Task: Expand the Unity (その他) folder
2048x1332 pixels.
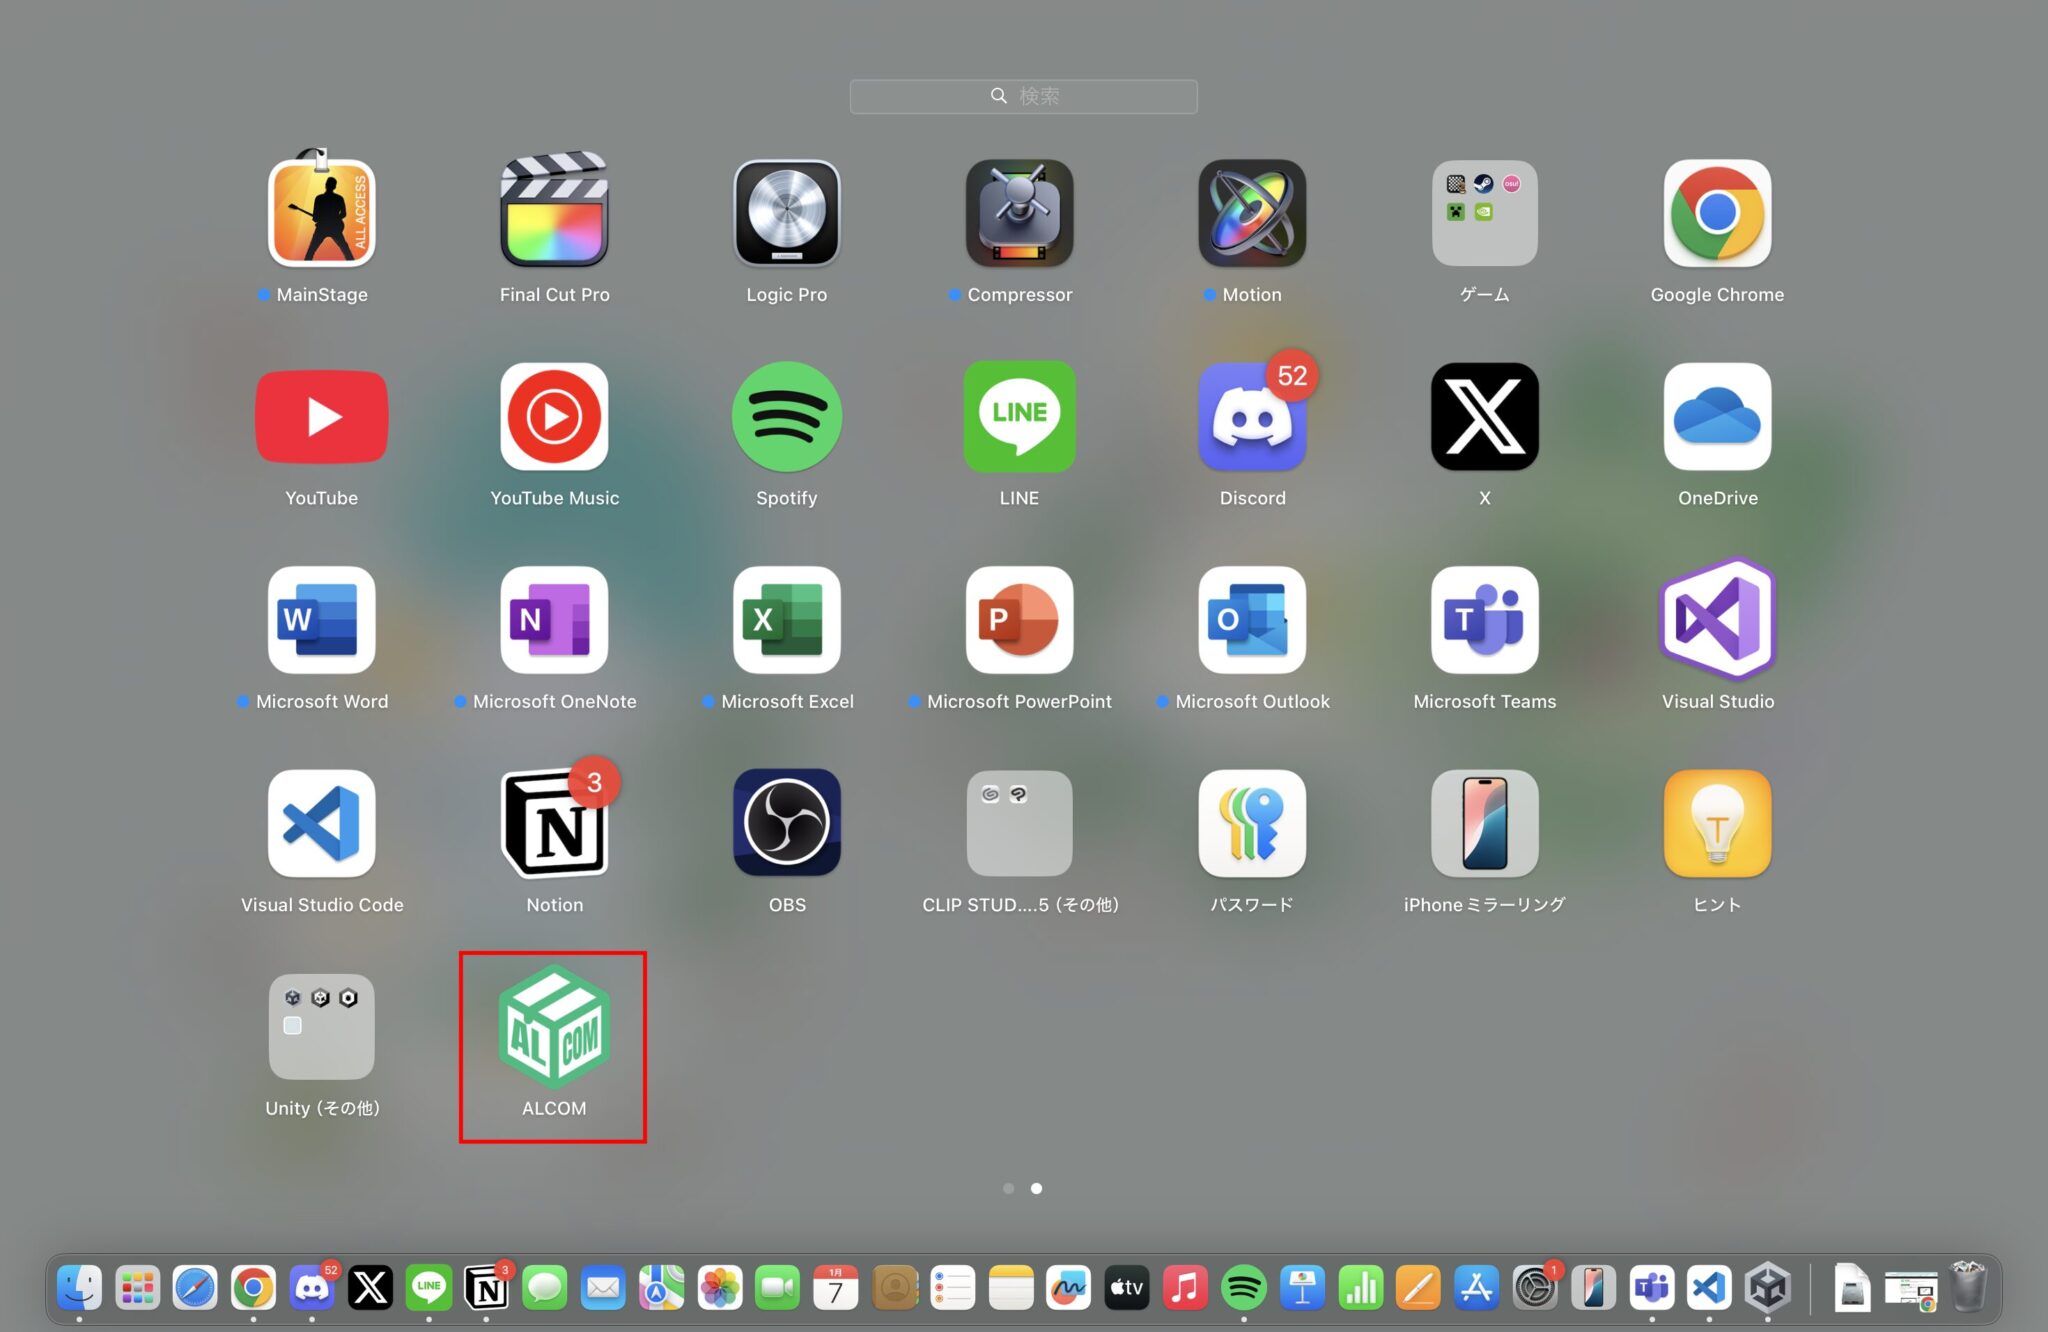Action: coord(321,1027)
